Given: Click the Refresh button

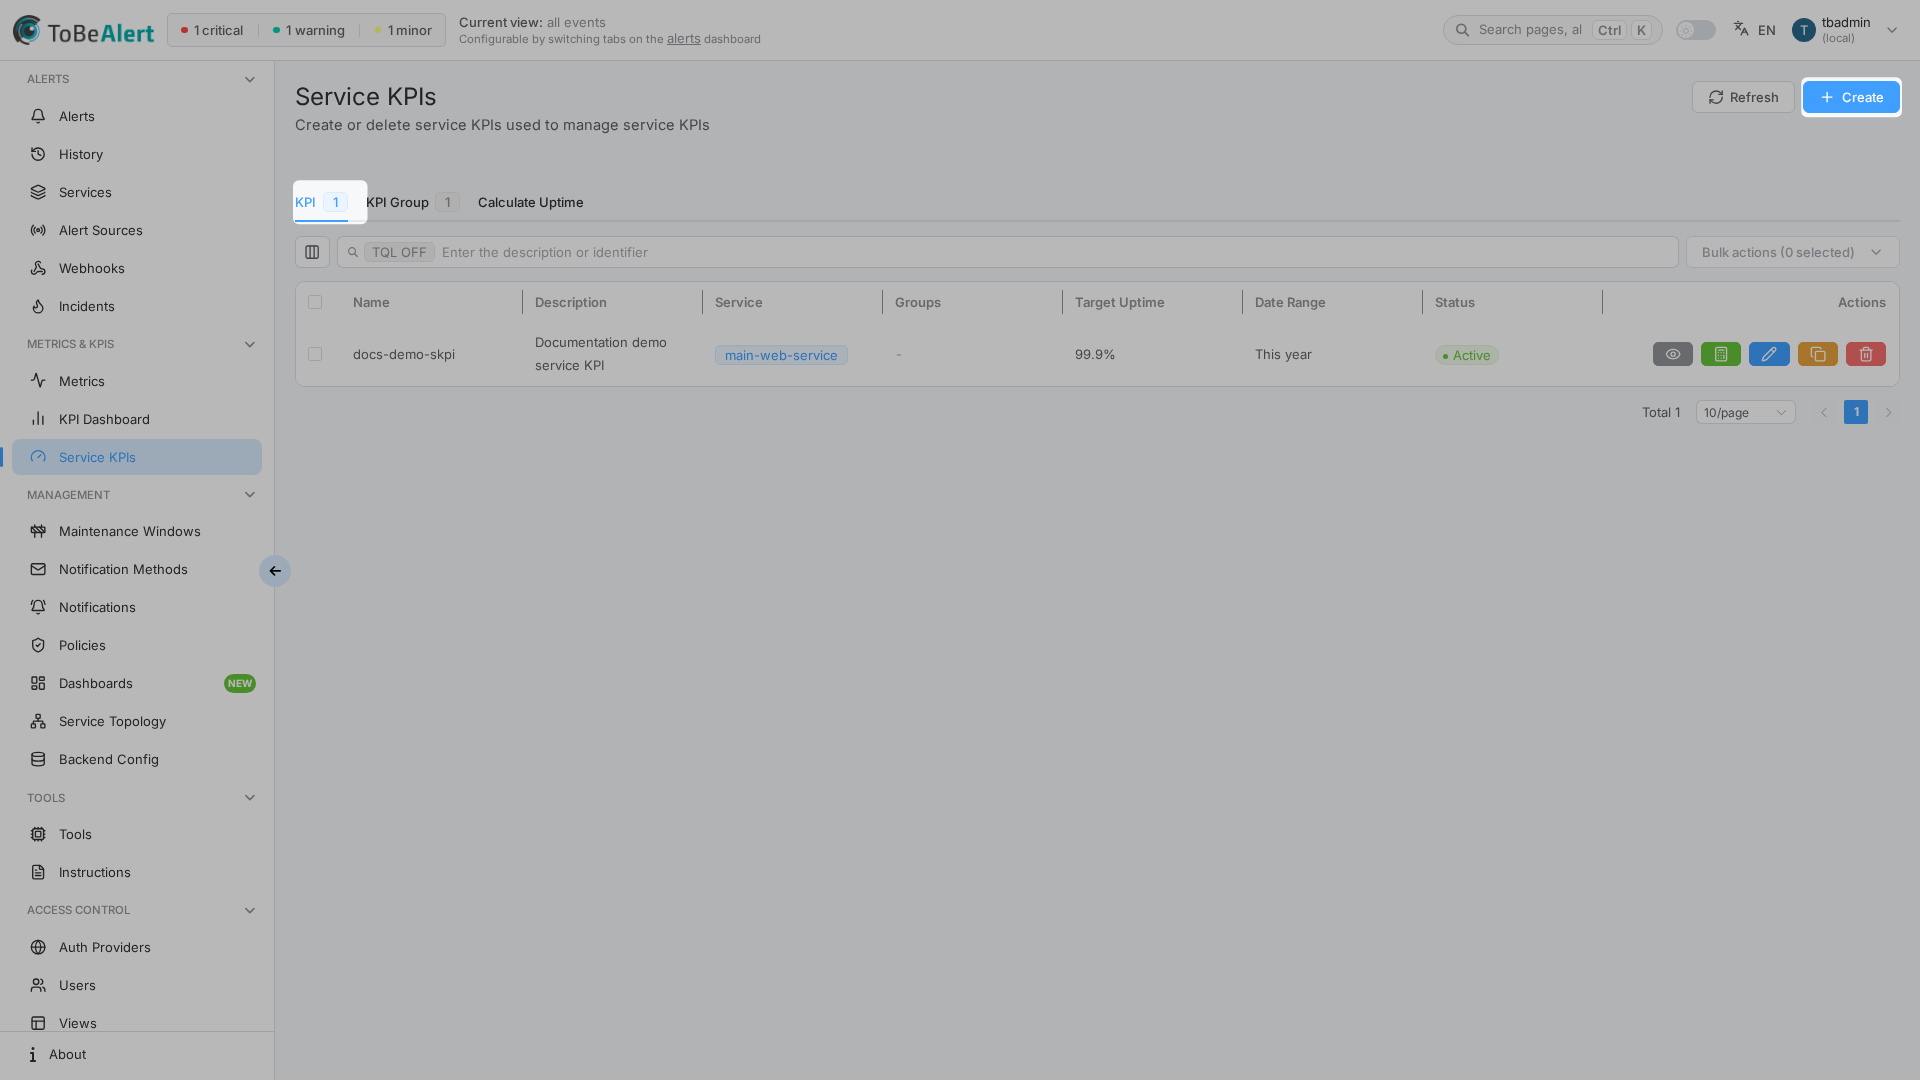Looking at the screenshot, I should click(1742, 97).
